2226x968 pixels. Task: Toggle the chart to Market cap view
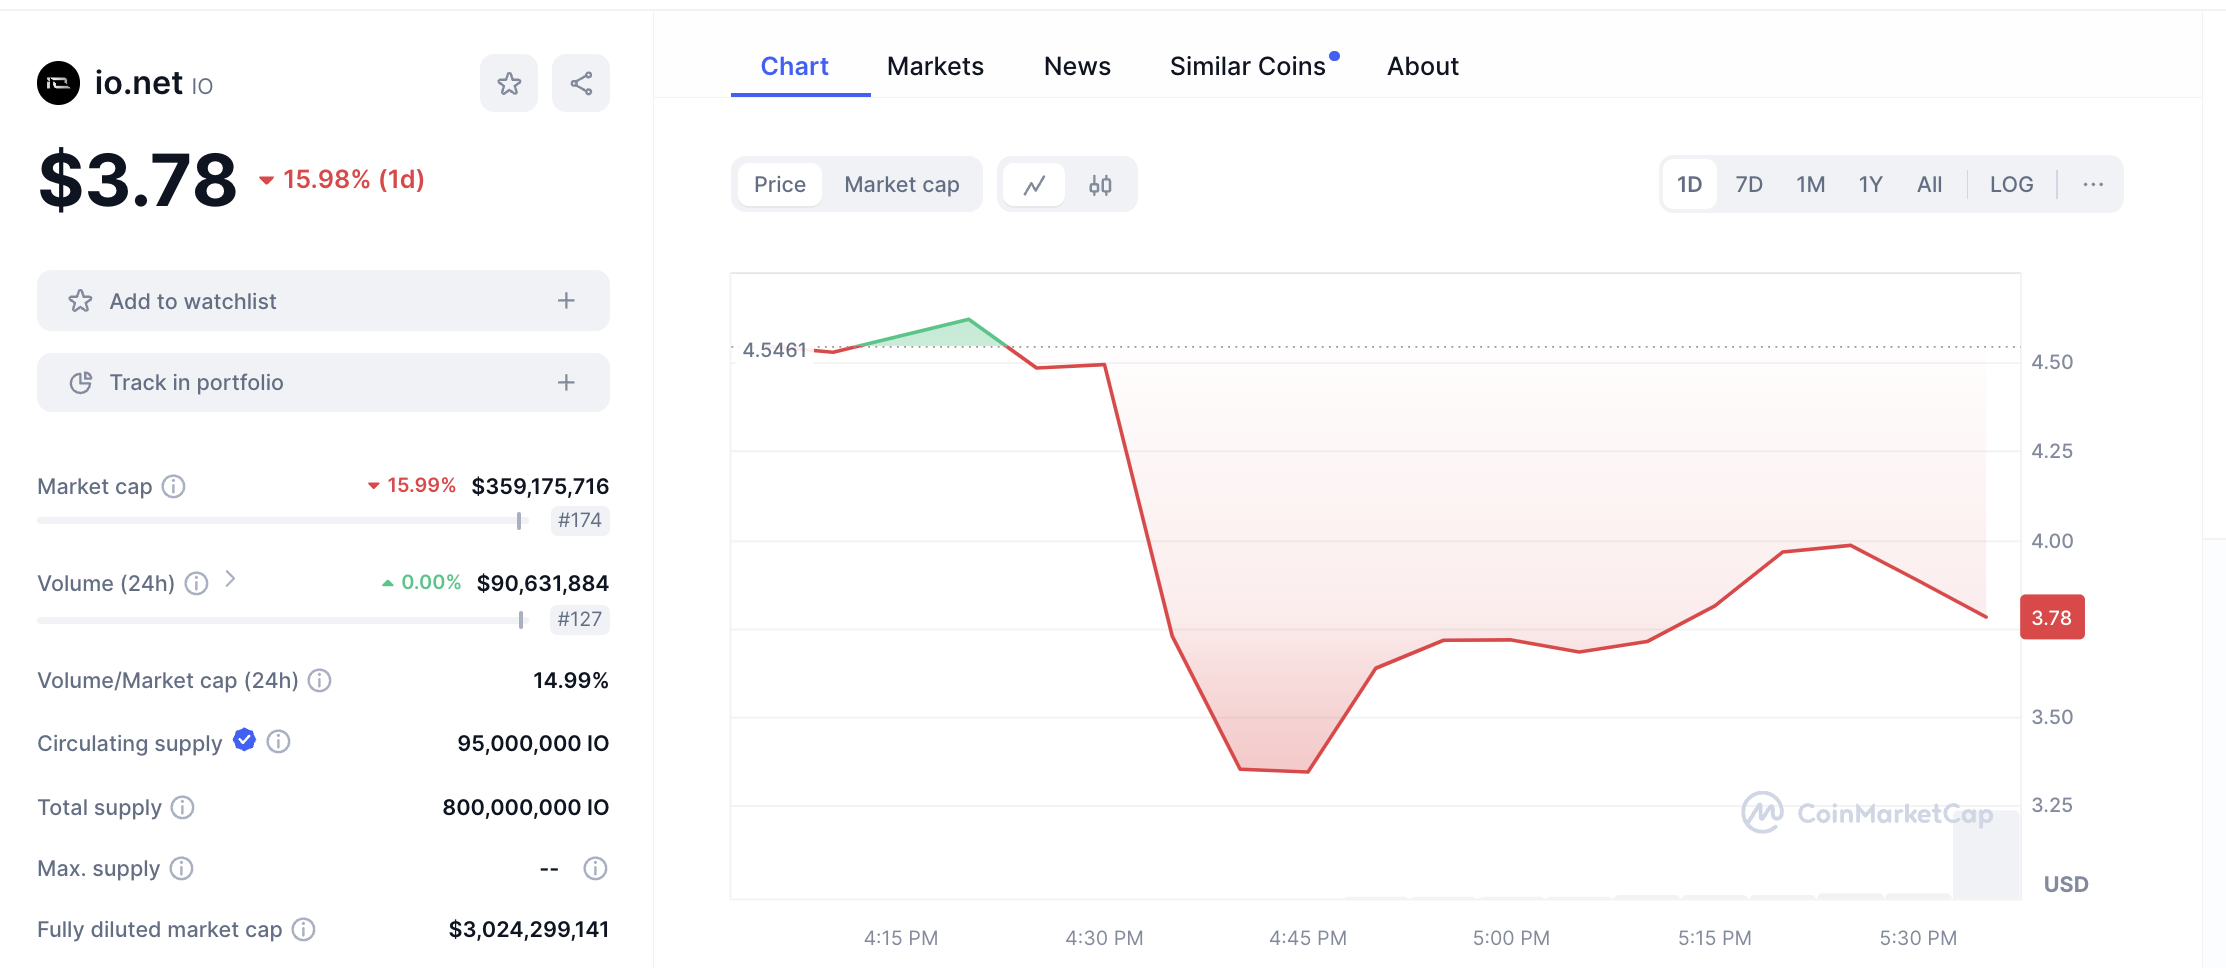901,185
